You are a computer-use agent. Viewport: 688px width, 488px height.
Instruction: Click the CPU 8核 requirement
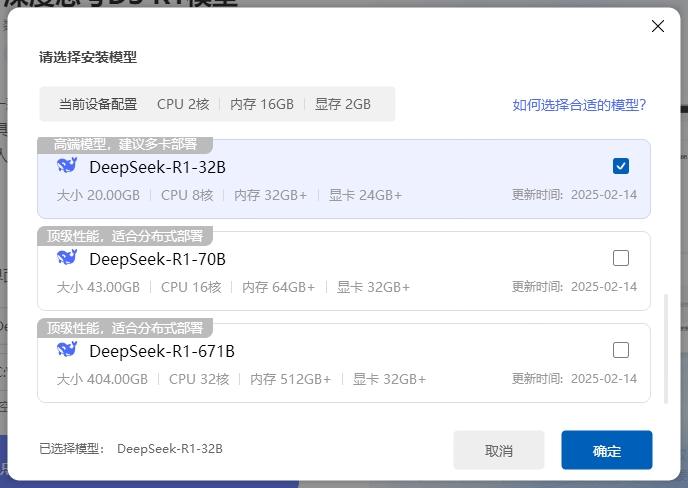tap(187, 195)
